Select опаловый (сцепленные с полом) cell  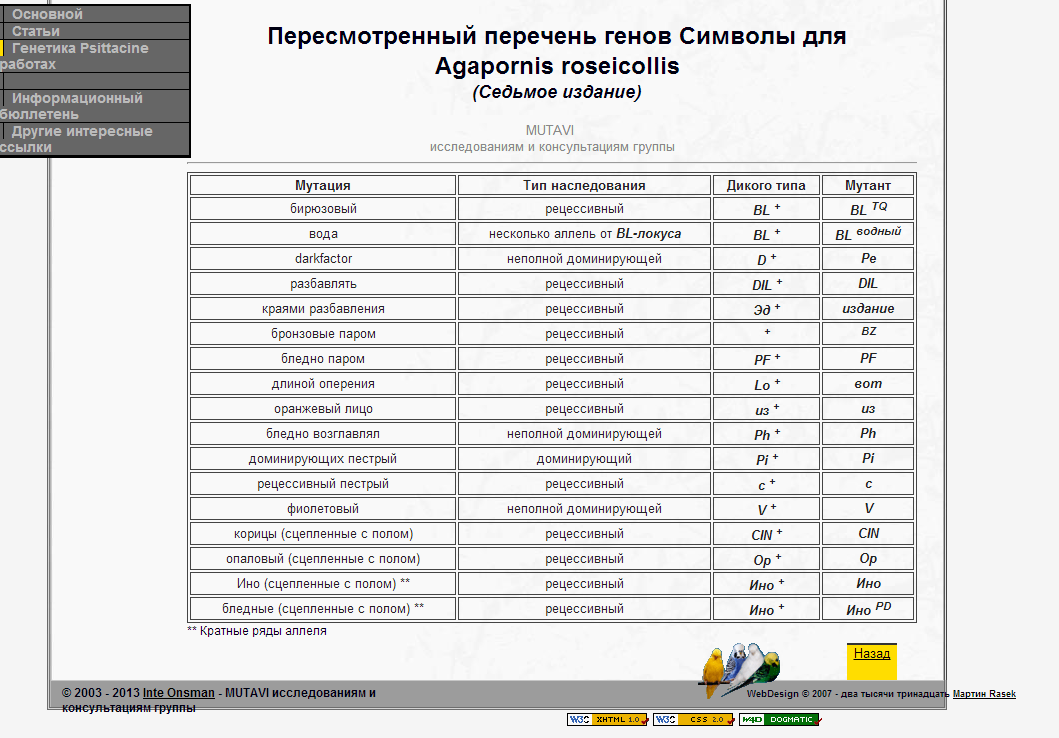[x=323, y=558]
